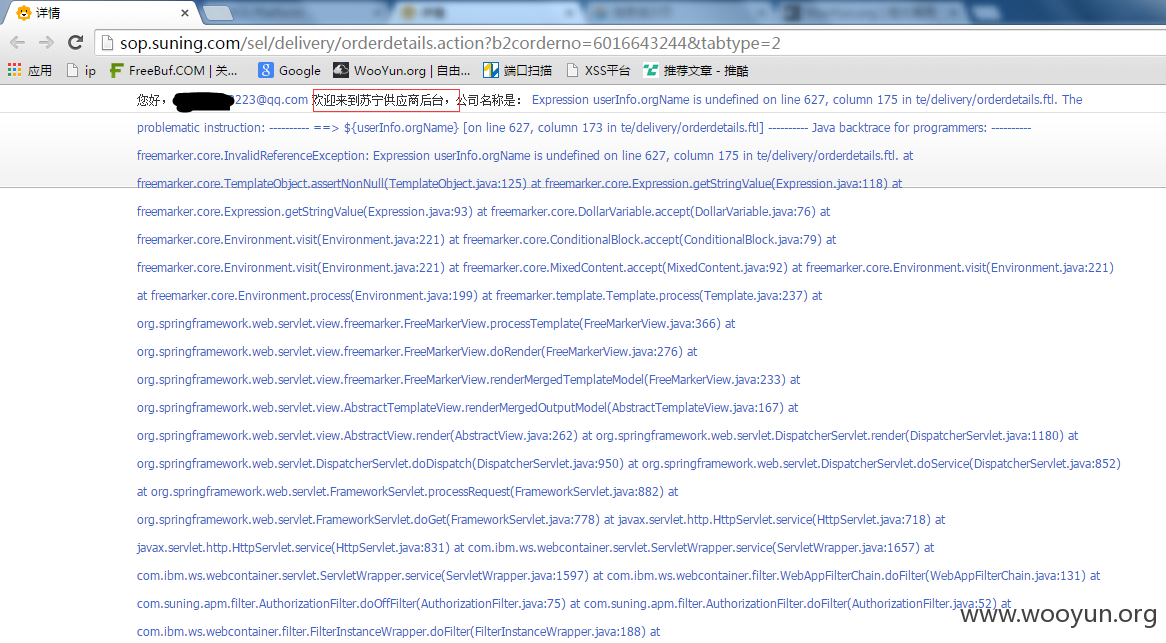Click the line starting "problematic instruction"
The width and height of the screenshot is (1166, 643).
pyautogui.click(x=584, y=128)
